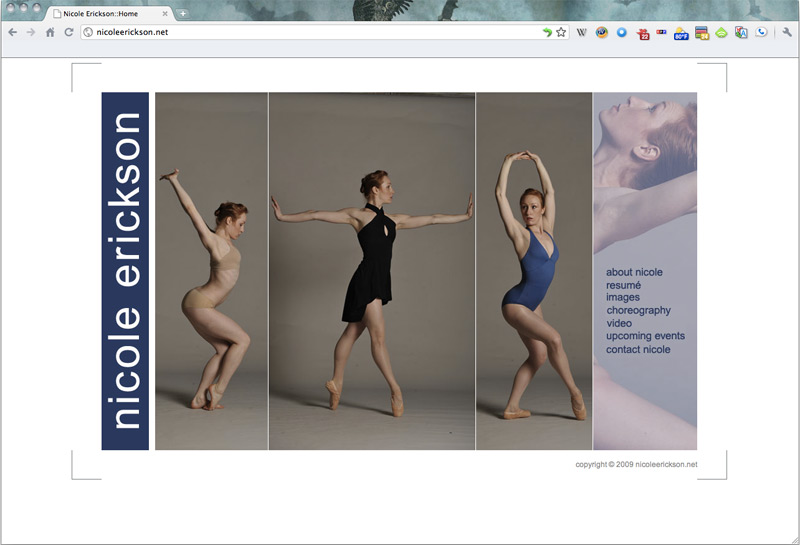View the upcoming events link
800x545 pixels.
tap(645, 337)
